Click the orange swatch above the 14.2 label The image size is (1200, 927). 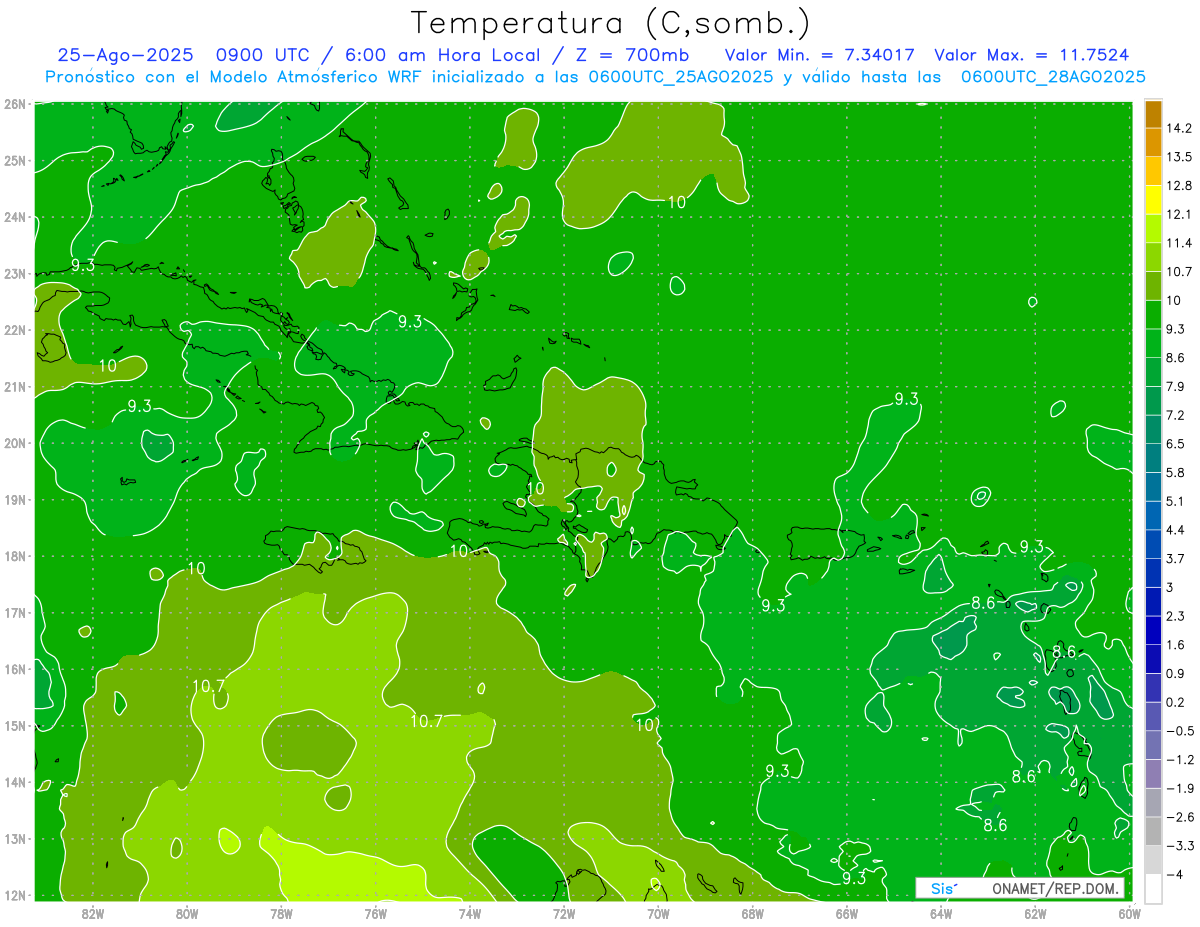1153,114
